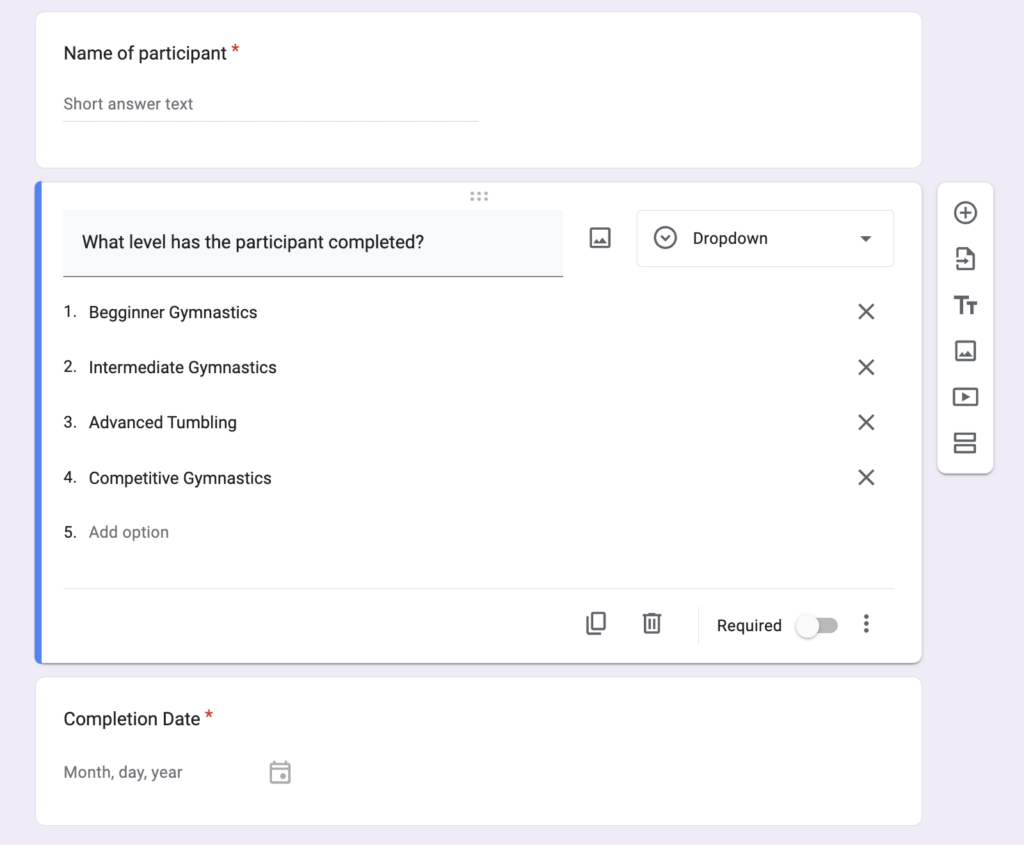The image size is (1024, 845).
Task: Delete the question with the trash icon
Action: tap(651, 623)
